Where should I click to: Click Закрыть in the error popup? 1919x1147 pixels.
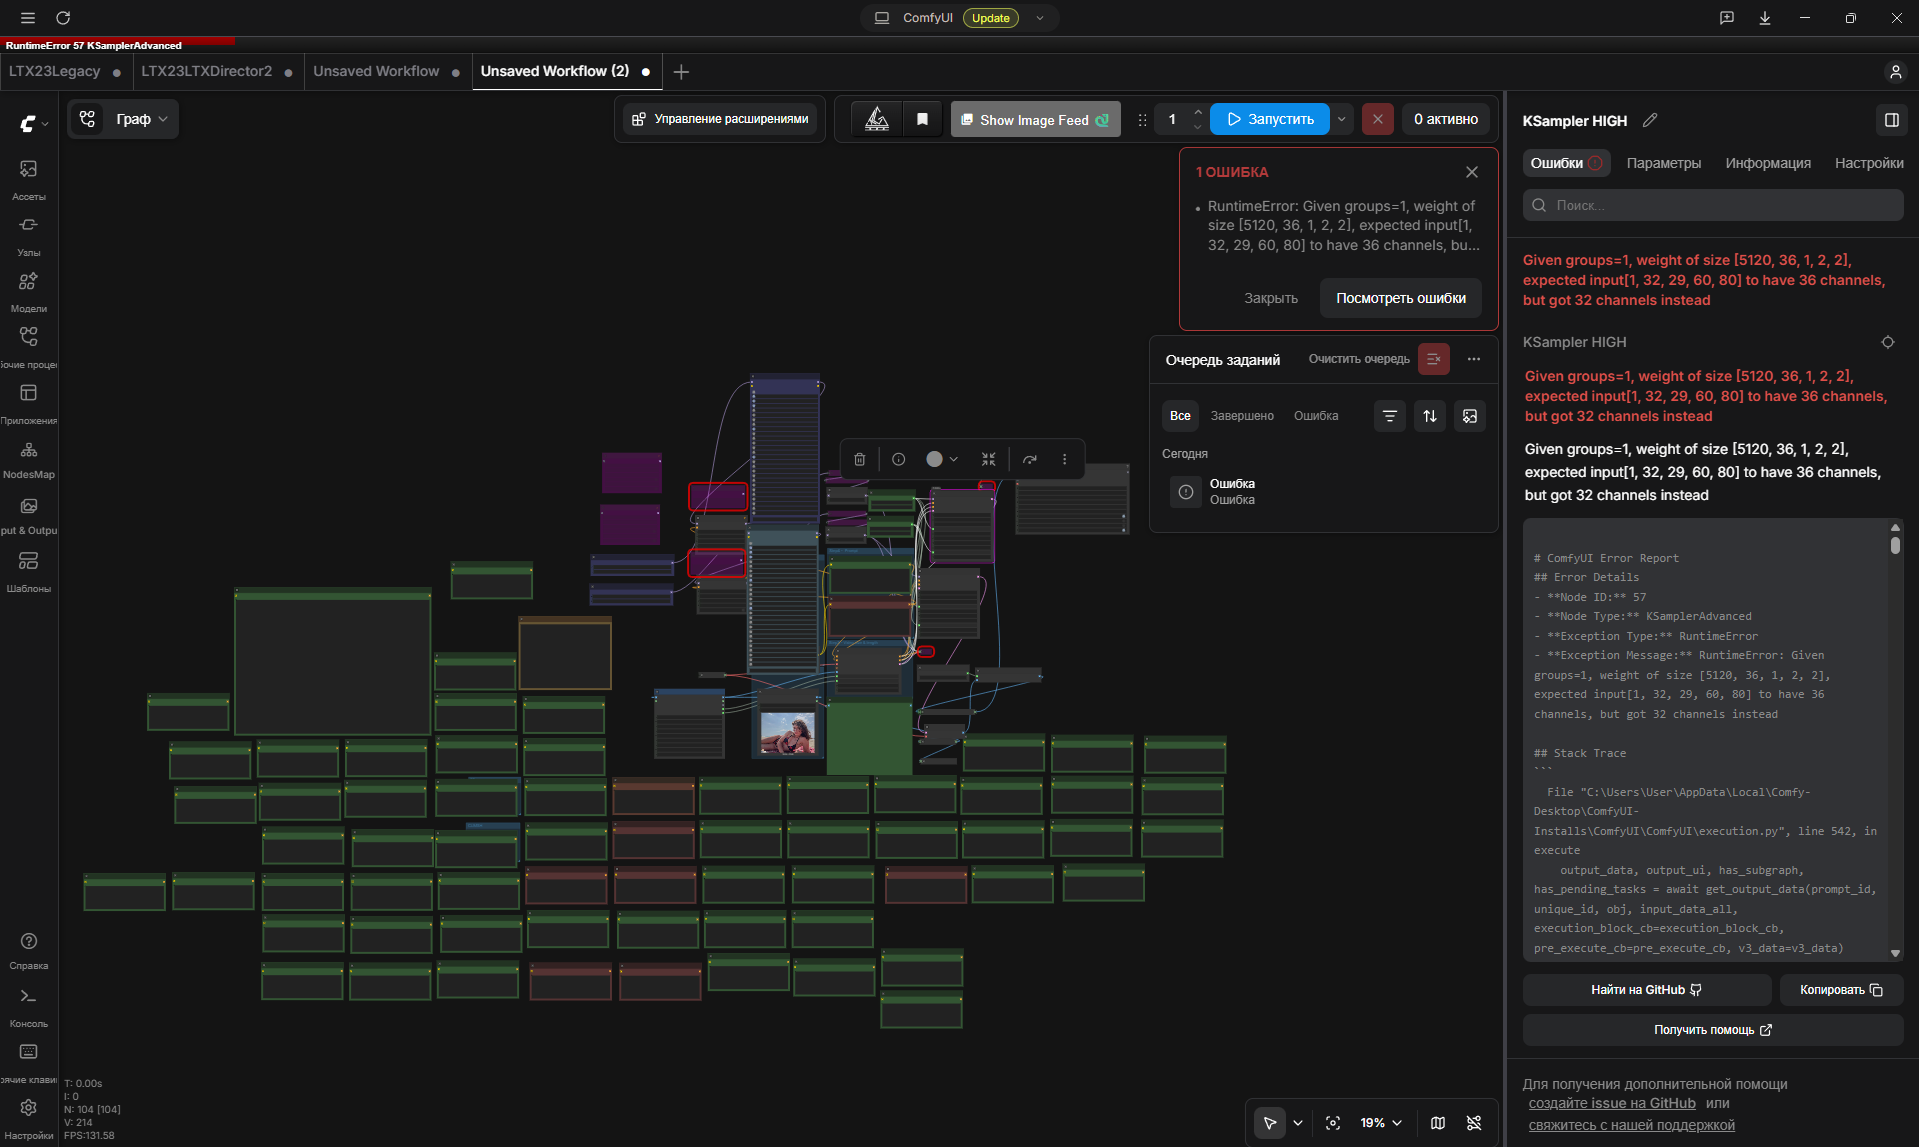click(1271, 298)
